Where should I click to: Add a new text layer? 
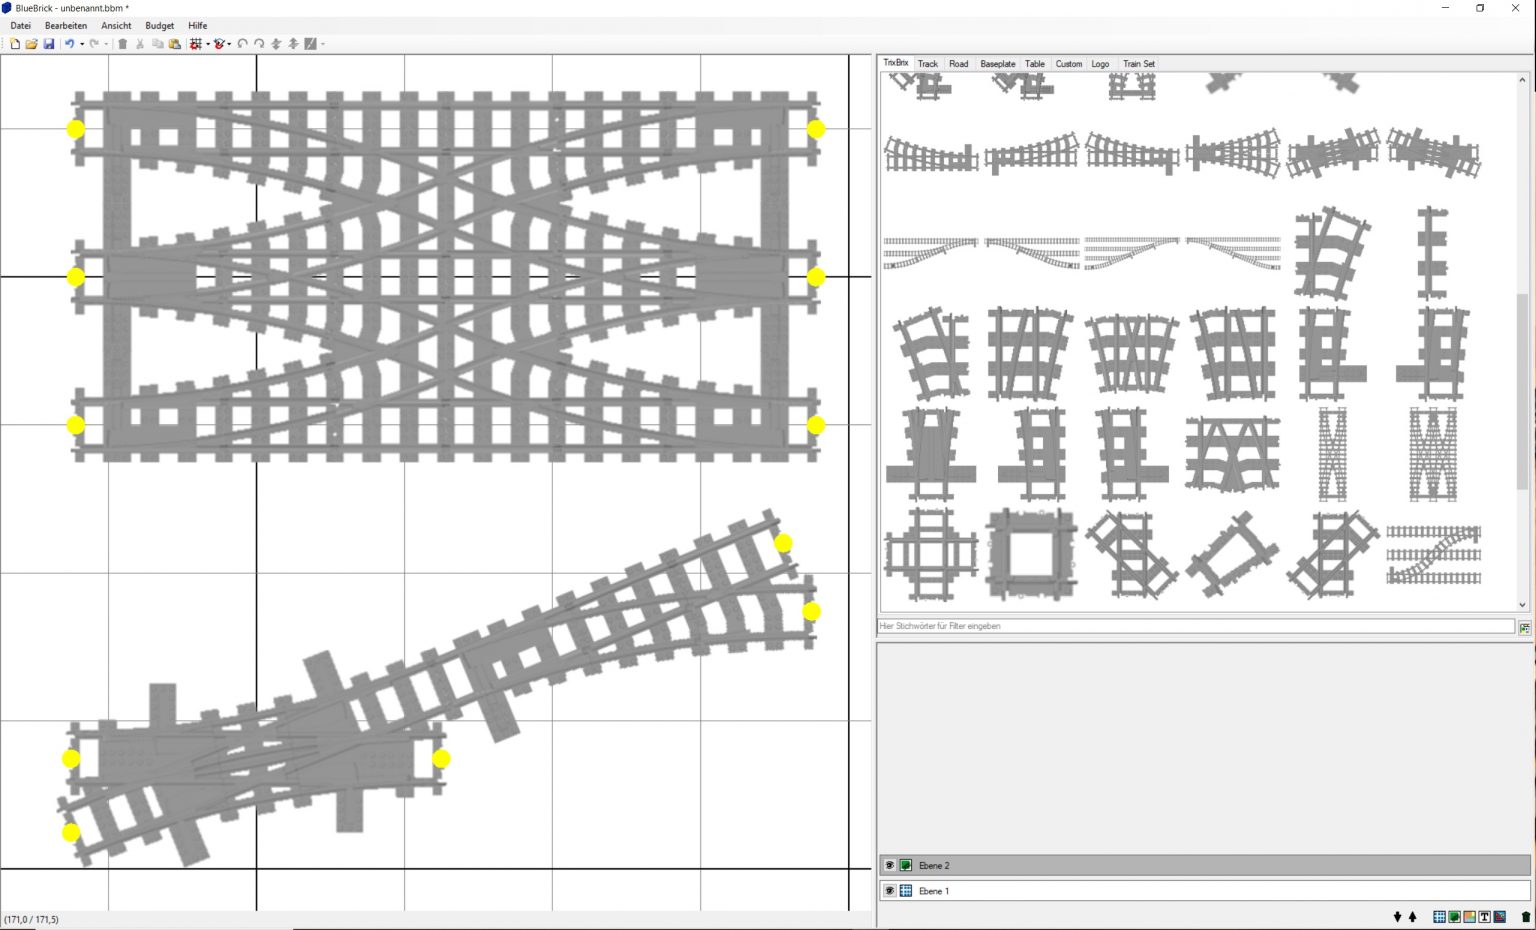[x=1485, y=916]
